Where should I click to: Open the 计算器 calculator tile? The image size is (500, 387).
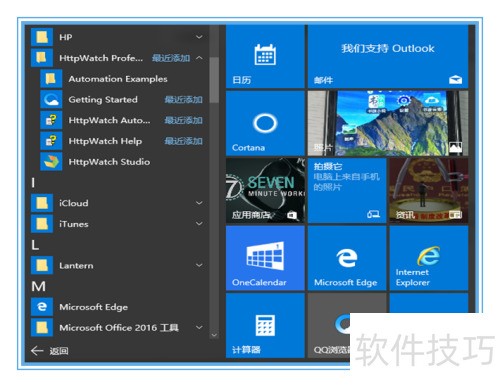pyautogui.click(x=265, y=326)
